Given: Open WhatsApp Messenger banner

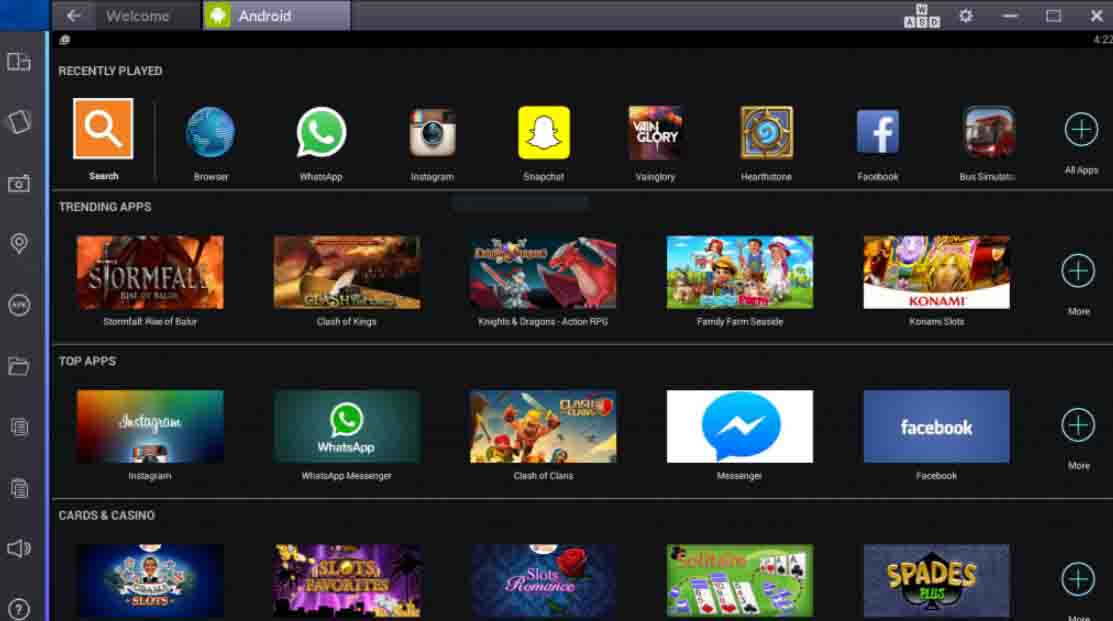Looking at the screenshot, I should [346, 427].
